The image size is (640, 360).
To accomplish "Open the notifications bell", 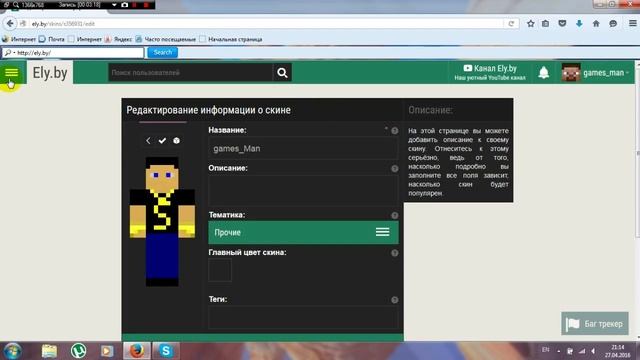I will [x=543, y=73].
